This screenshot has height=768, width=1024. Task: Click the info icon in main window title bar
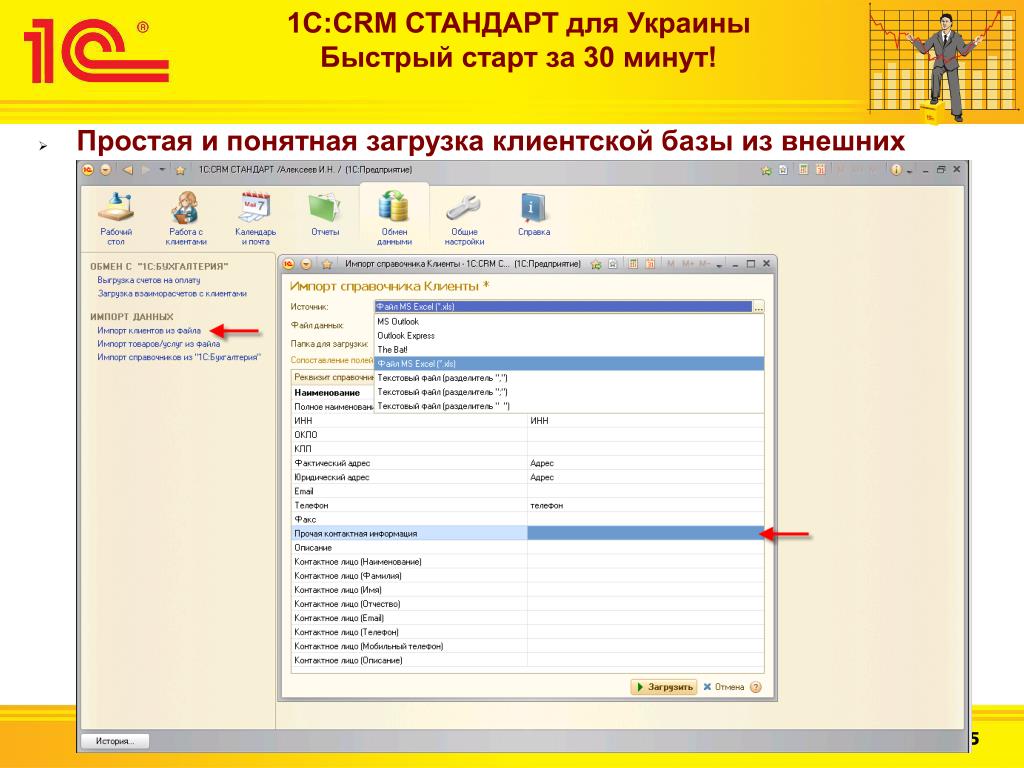click(896, 170)
